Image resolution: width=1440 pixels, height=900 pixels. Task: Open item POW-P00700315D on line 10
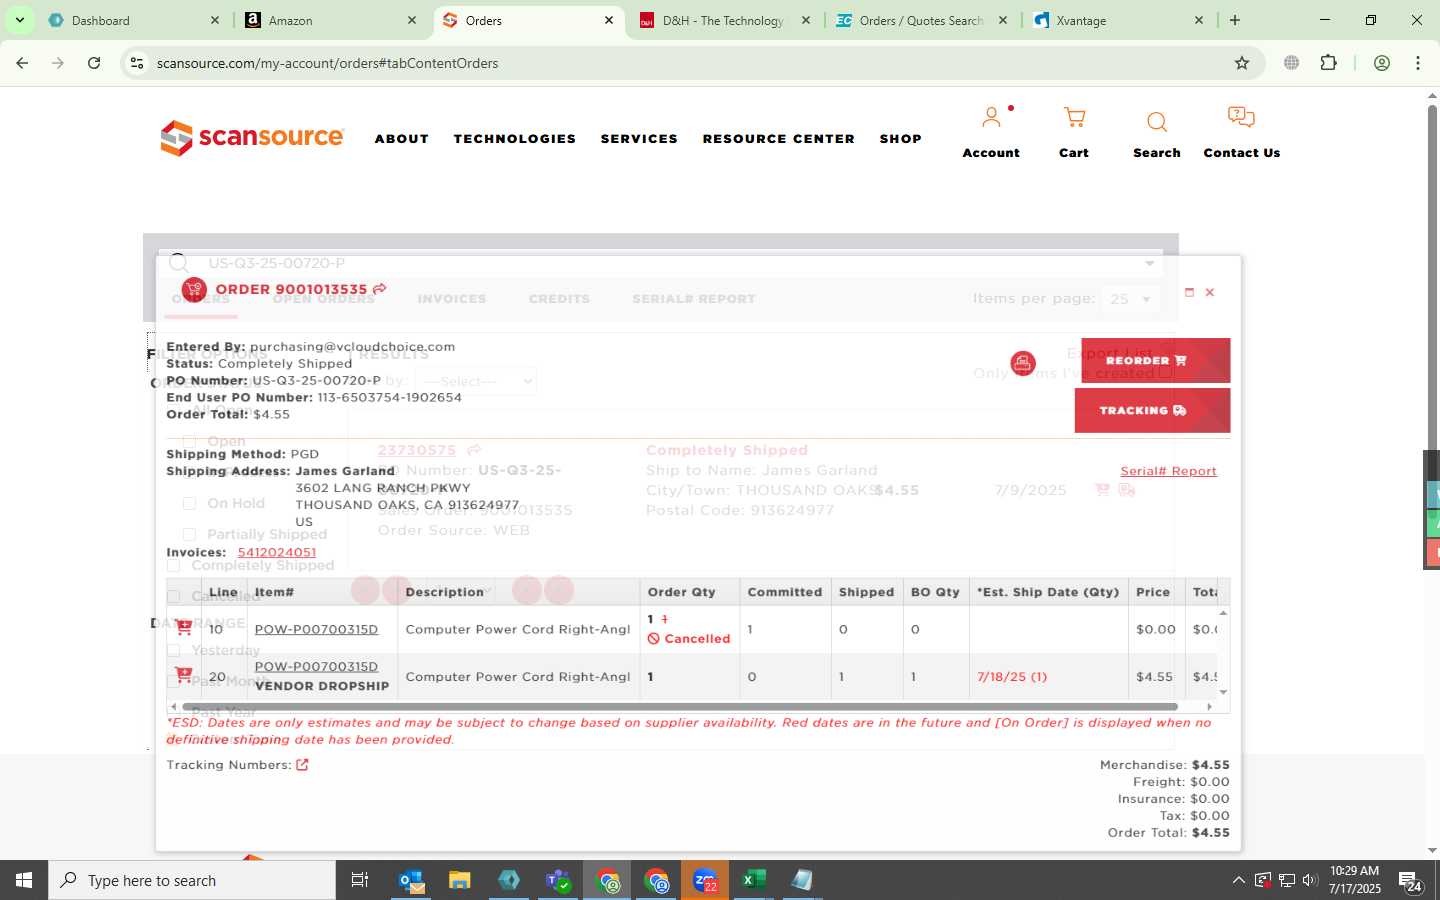click(x=316, y=629)
